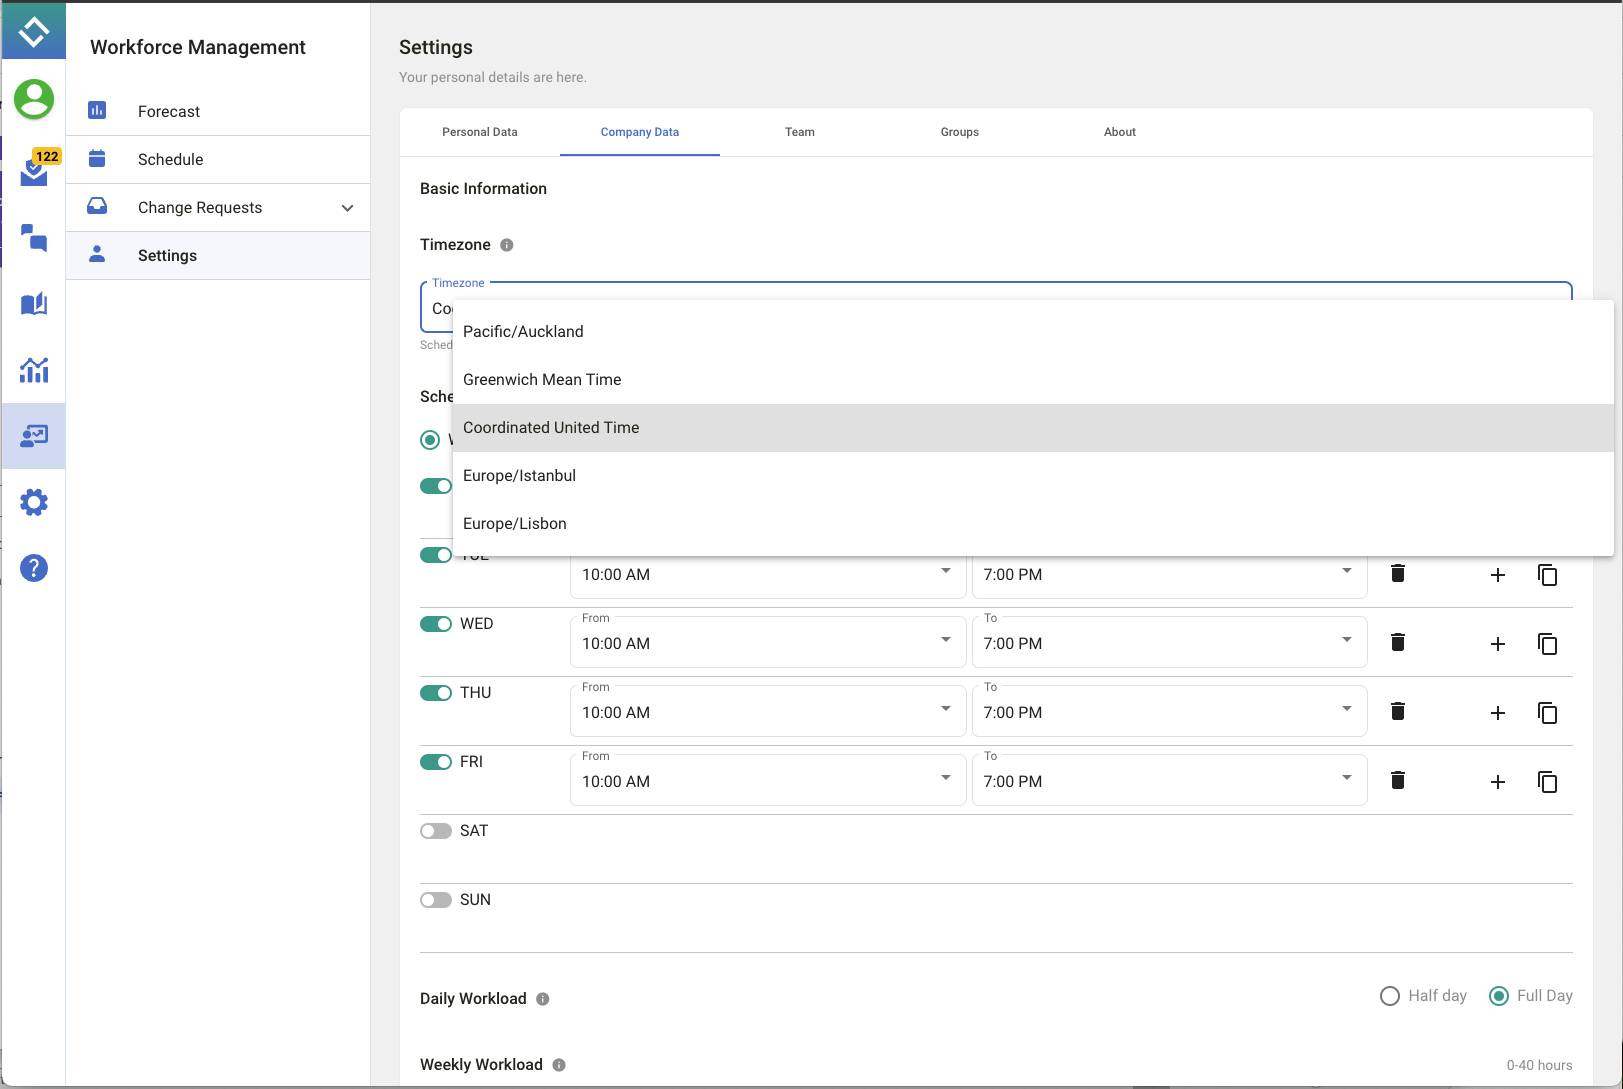Switch to the Personal Data tab

click(480, 132)
